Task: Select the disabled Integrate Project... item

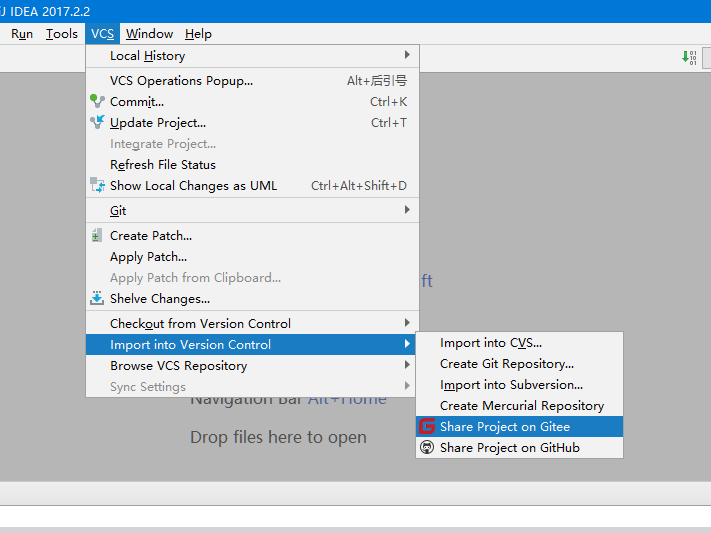Action: pyautogui.click(x=252, y=143)
